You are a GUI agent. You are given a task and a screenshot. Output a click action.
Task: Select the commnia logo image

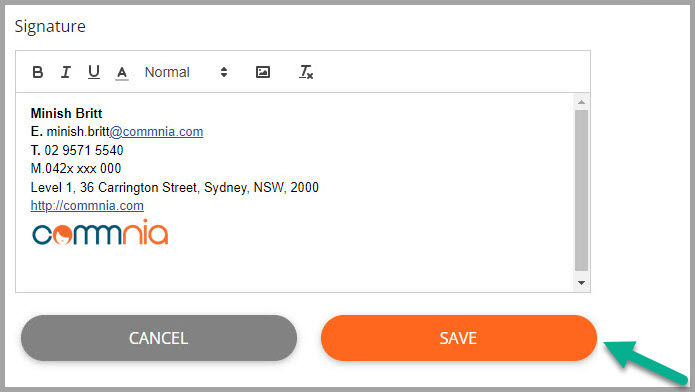[100, 232]
